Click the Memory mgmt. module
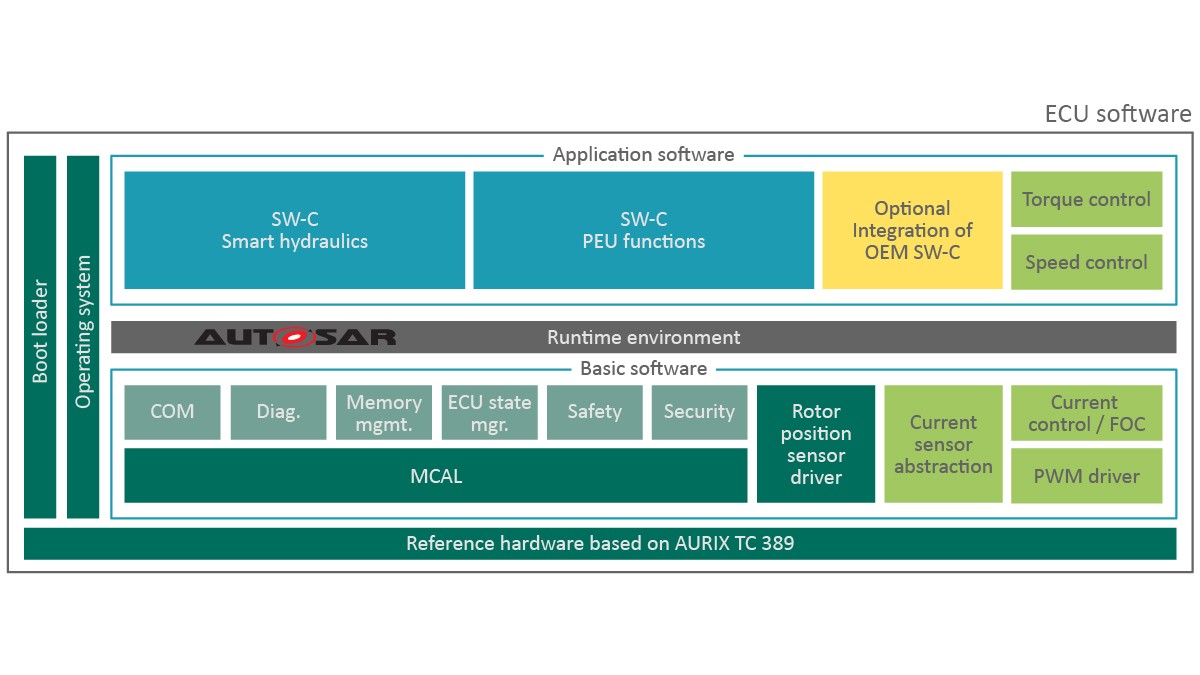Viewport: 1200px width, 675px height. [384, 412]
